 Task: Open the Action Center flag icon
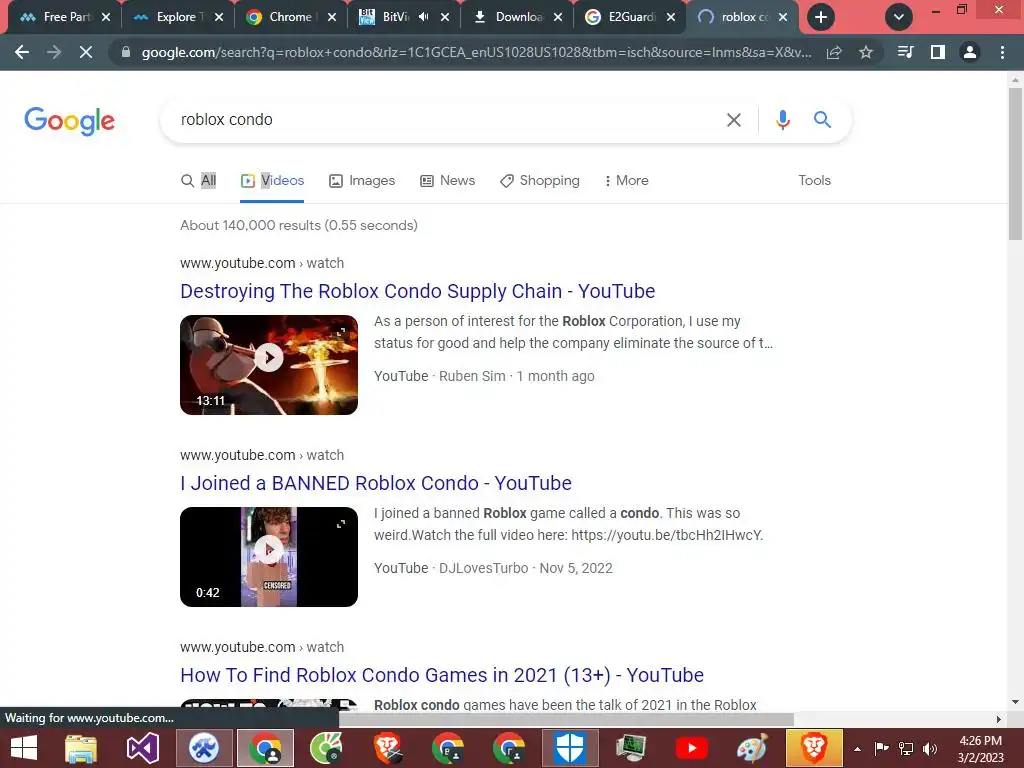pyautogui.click(x=882, y=749)
